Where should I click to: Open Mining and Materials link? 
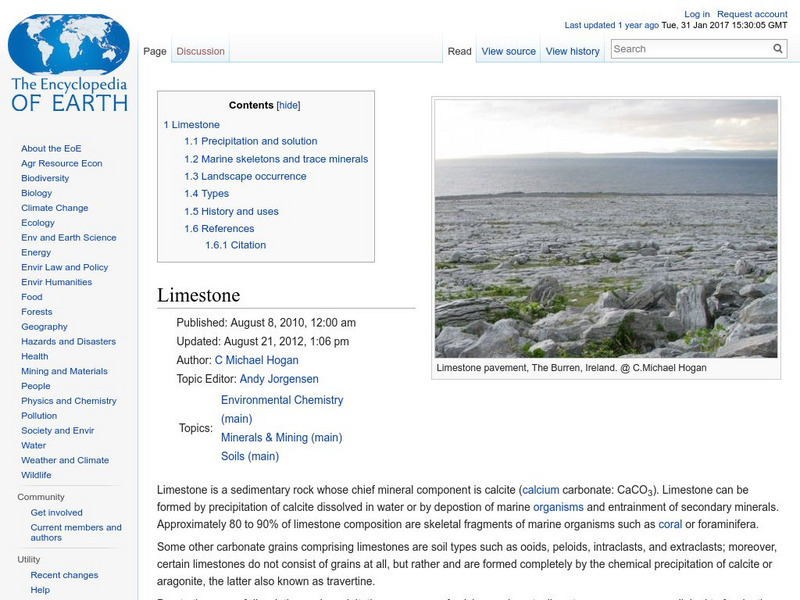(x=64, y=371)
